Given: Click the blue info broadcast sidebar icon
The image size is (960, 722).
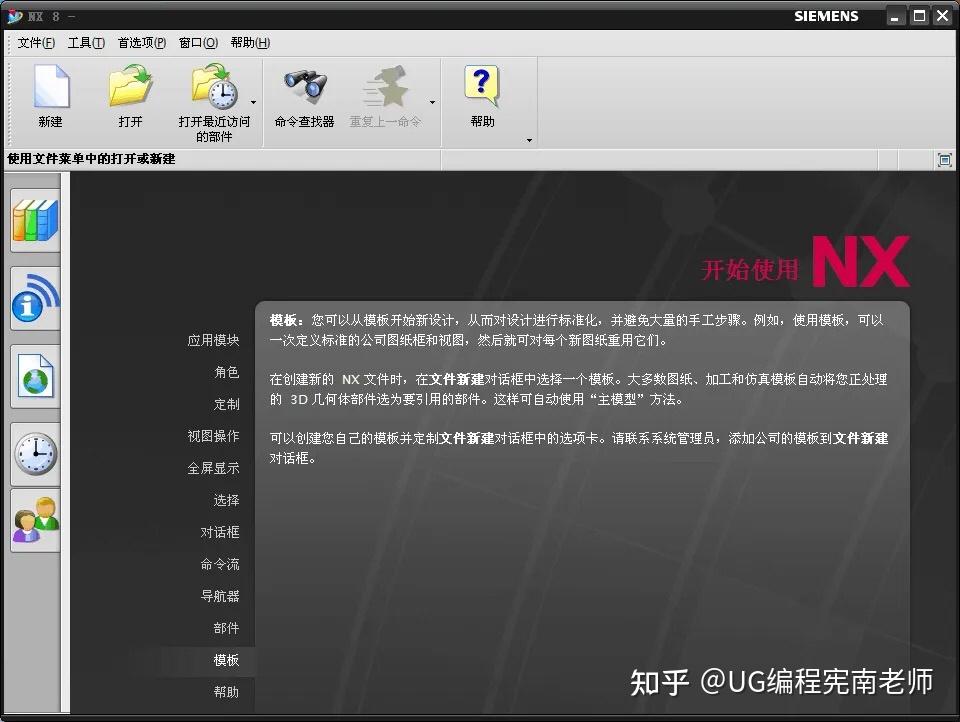Looking at the screenshot, I should tap(35, 298).
